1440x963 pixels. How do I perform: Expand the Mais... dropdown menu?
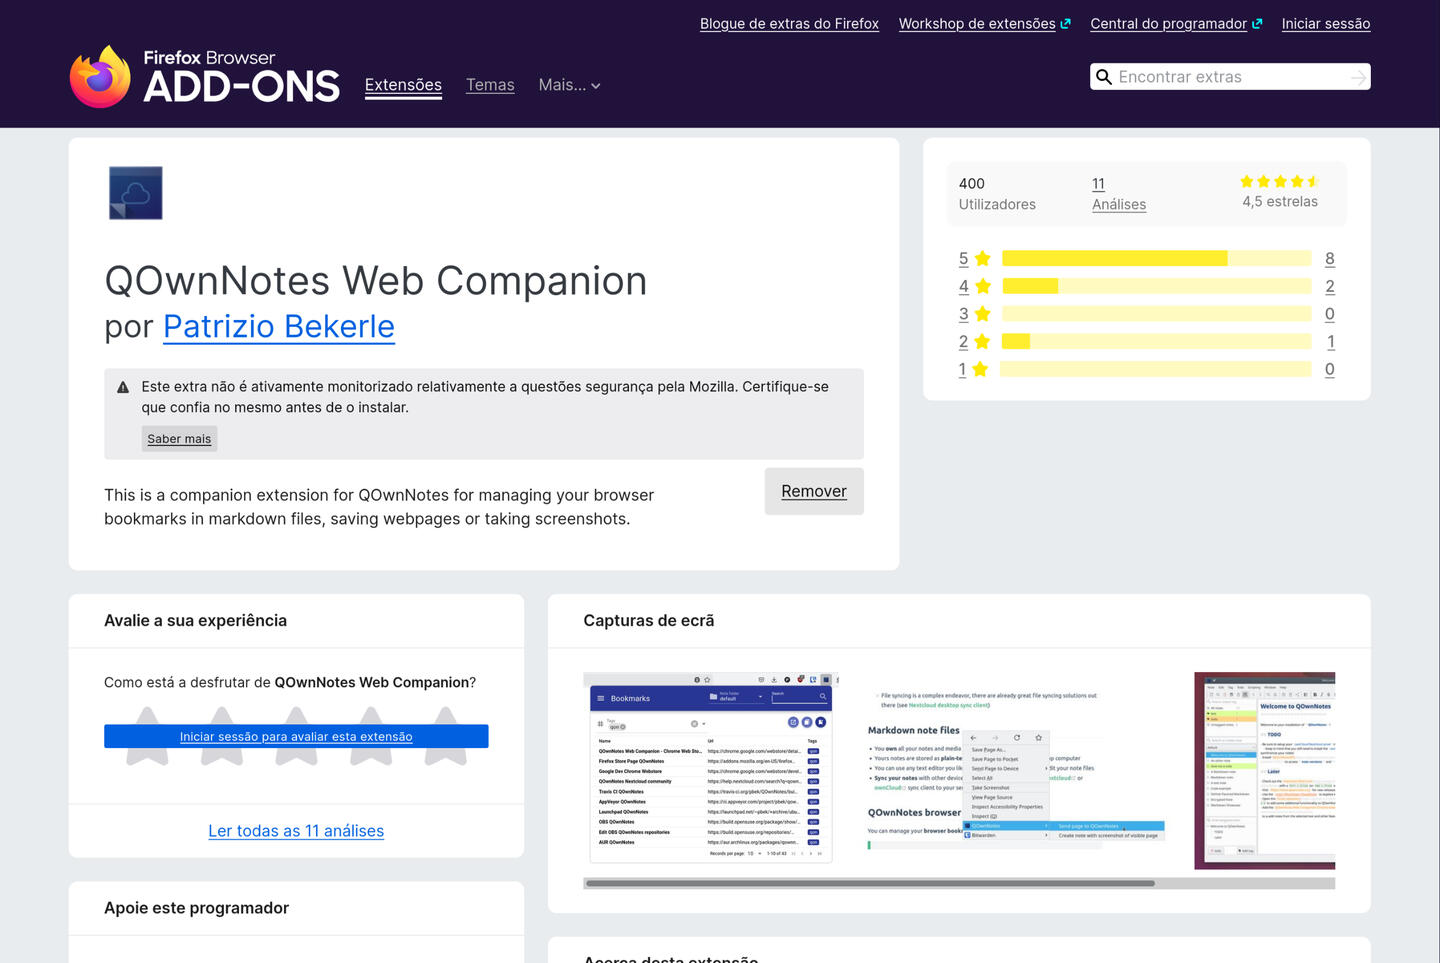click(x=569, y=85)
